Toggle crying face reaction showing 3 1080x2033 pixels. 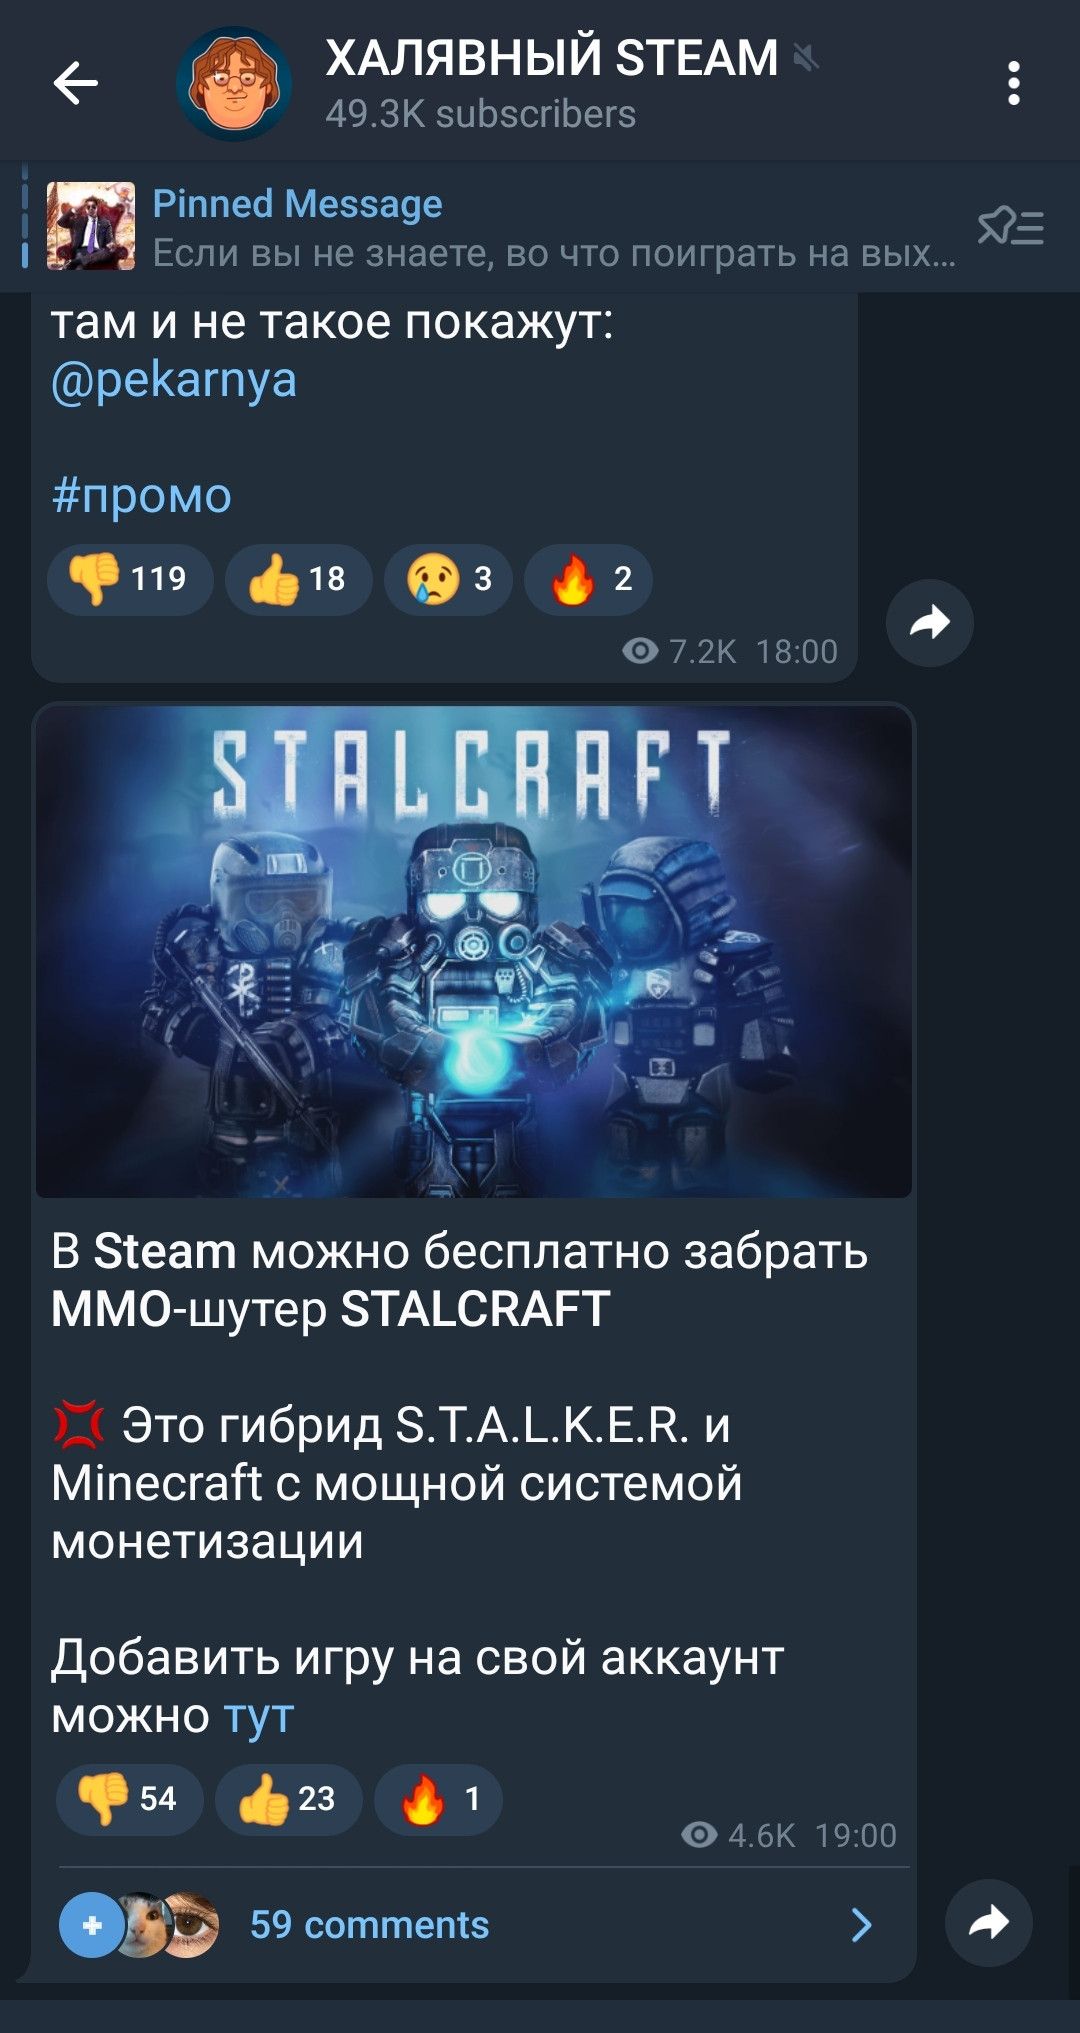448,579
